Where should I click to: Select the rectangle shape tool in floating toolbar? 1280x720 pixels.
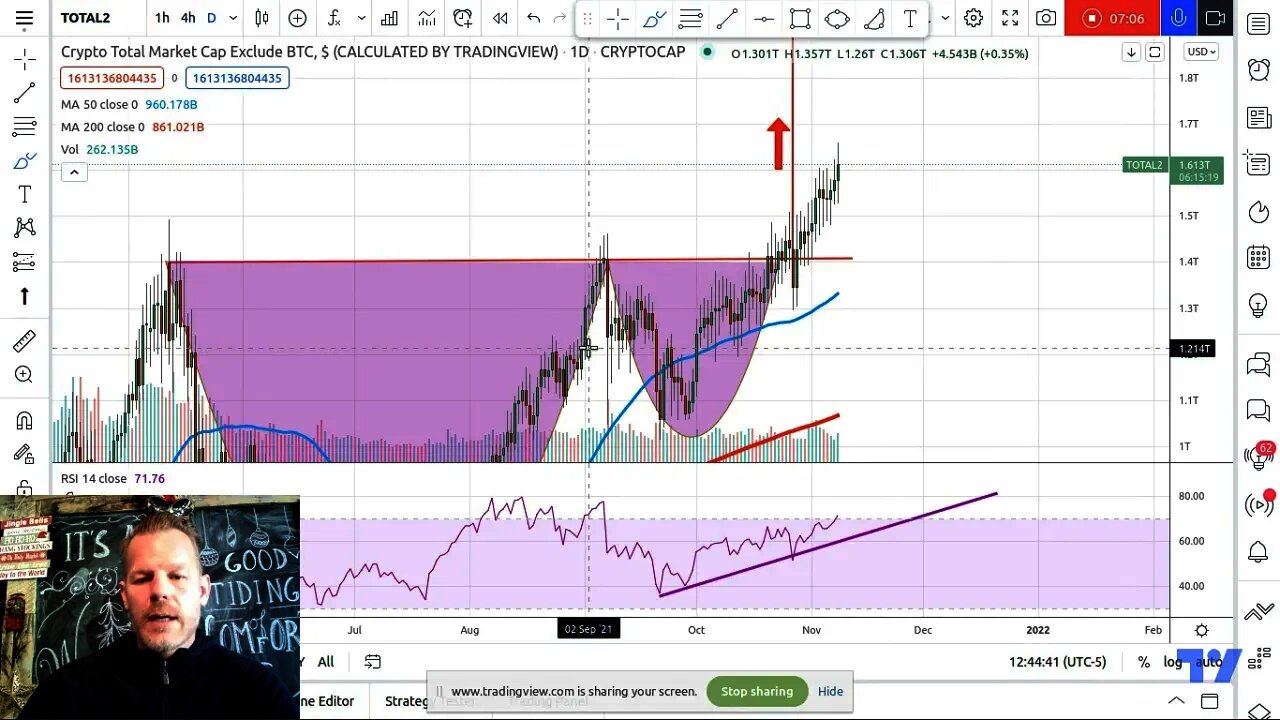pyautogui.click(x=800, y=18)
